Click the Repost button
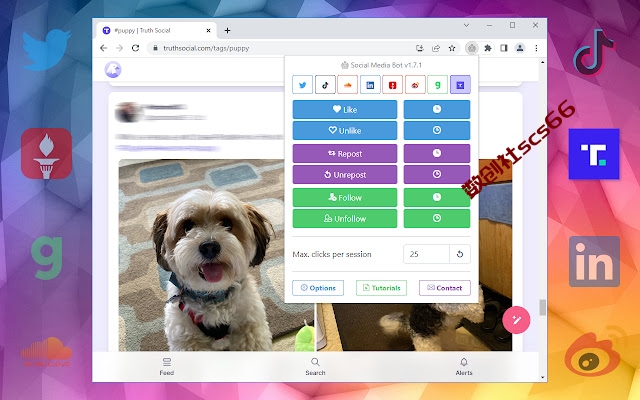The width and height of the screenshot is (640, 400). point(345,153)
